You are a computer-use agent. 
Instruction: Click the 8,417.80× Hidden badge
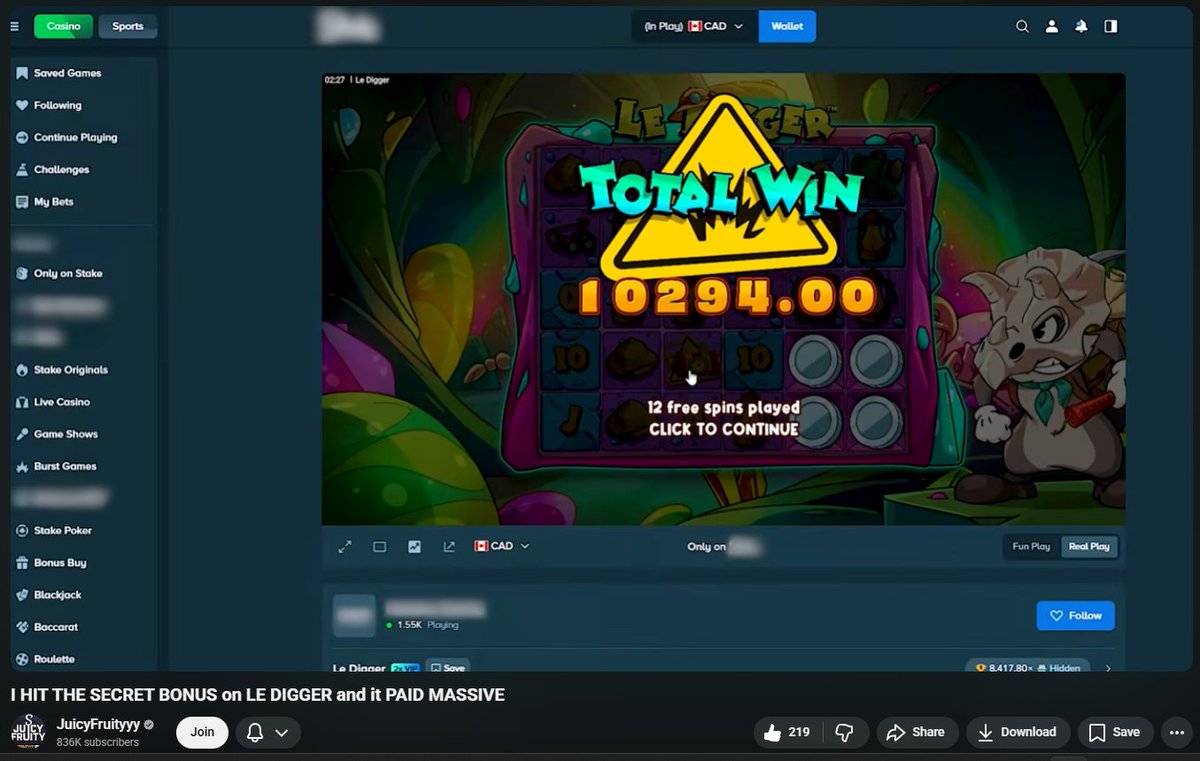pos(1027,667)
